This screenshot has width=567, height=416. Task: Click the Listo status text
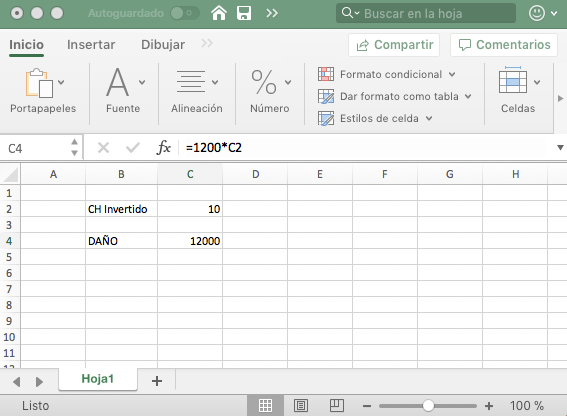[x=35, y=406]
